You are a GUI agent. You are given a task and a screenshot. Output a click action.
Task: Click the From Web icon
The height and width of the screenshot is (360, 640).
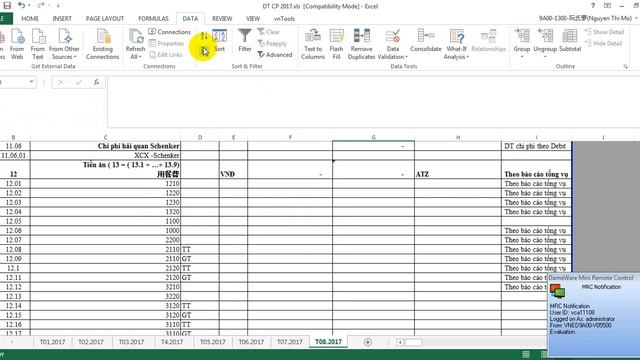click(17, 44)
